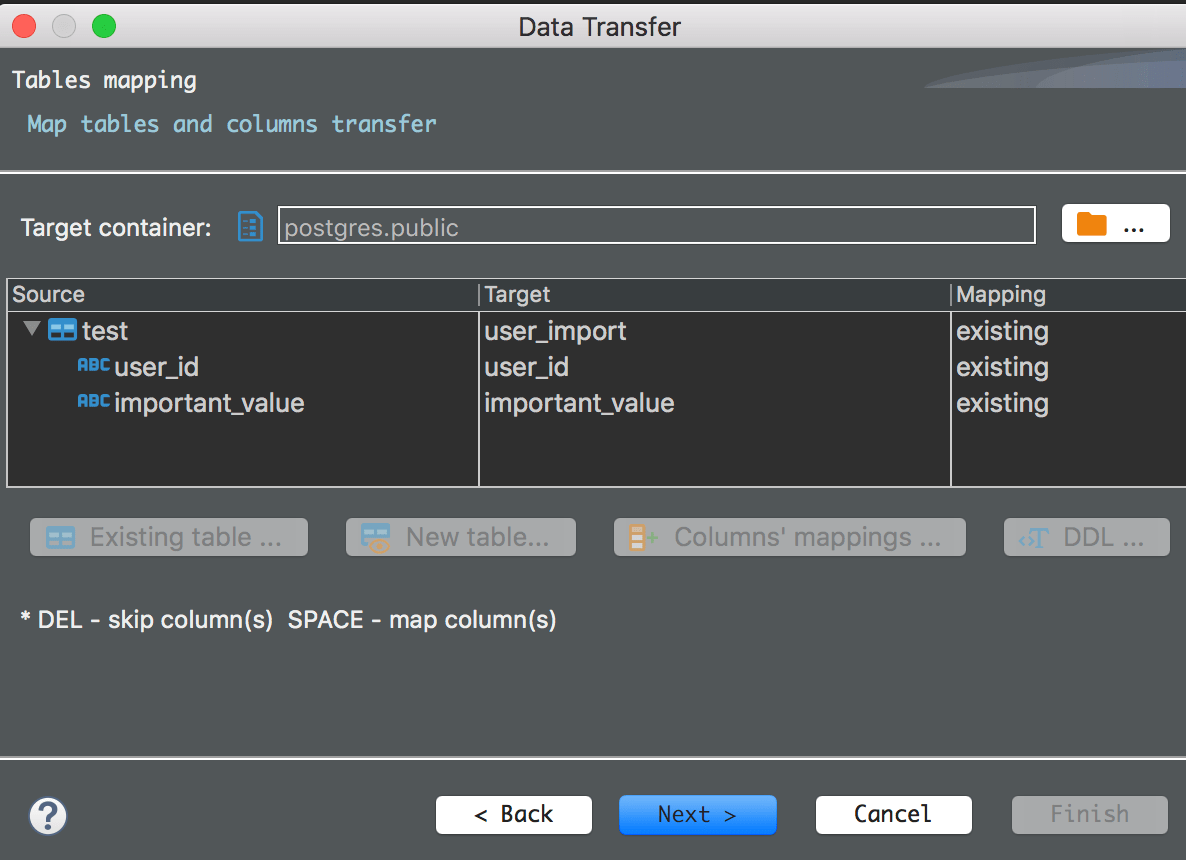
Task: Click the Target column header
Action: [x=715, y=295]
